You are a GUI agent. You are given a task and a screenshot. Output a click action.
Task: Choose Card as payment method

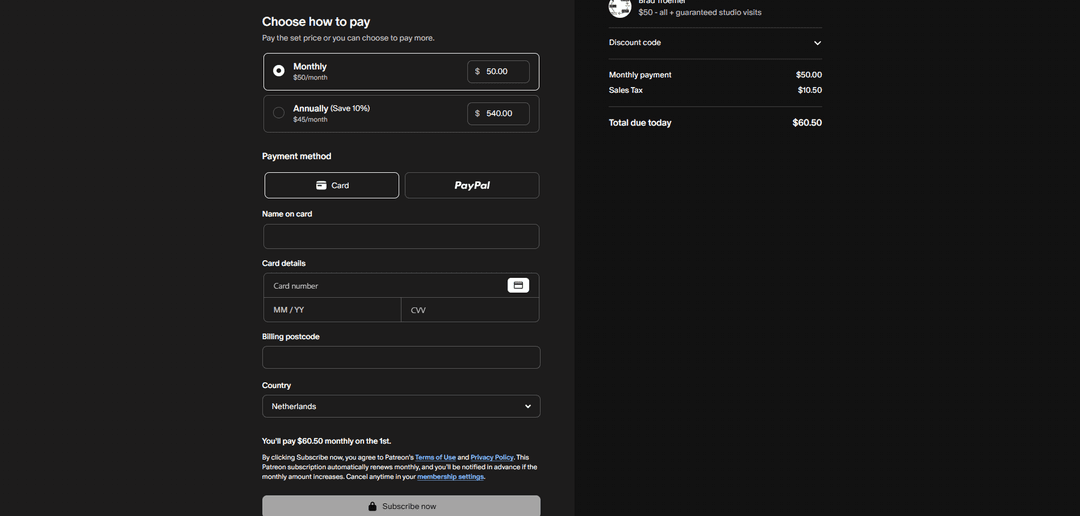tap(332, 185)
